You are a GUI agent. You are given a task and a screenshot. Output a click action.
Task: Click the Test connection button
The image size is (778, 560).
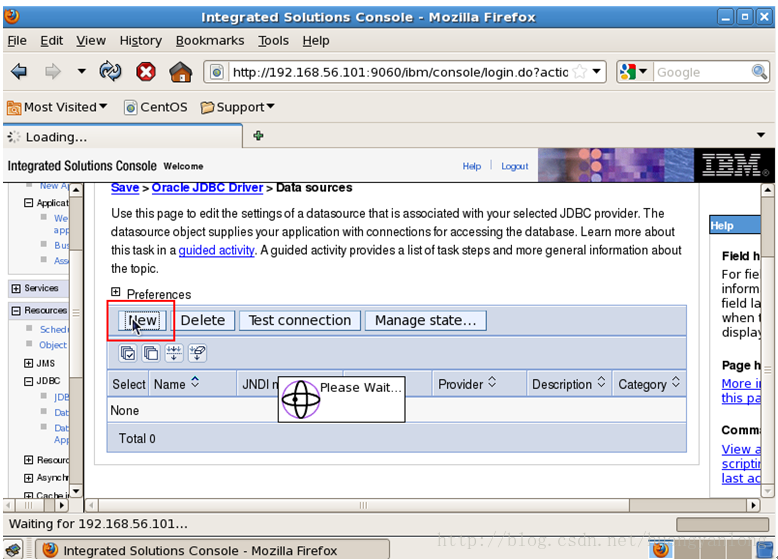300,320
